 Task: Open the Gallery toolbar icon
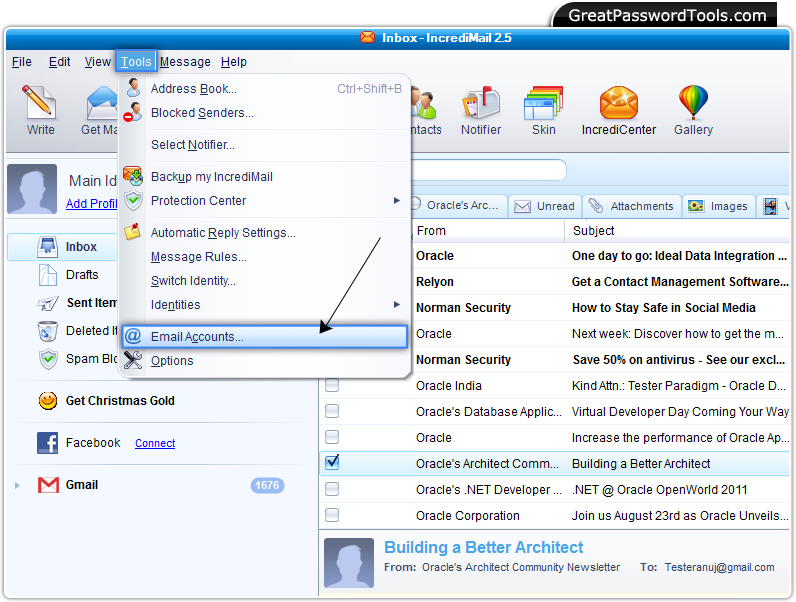coord(693,103)
